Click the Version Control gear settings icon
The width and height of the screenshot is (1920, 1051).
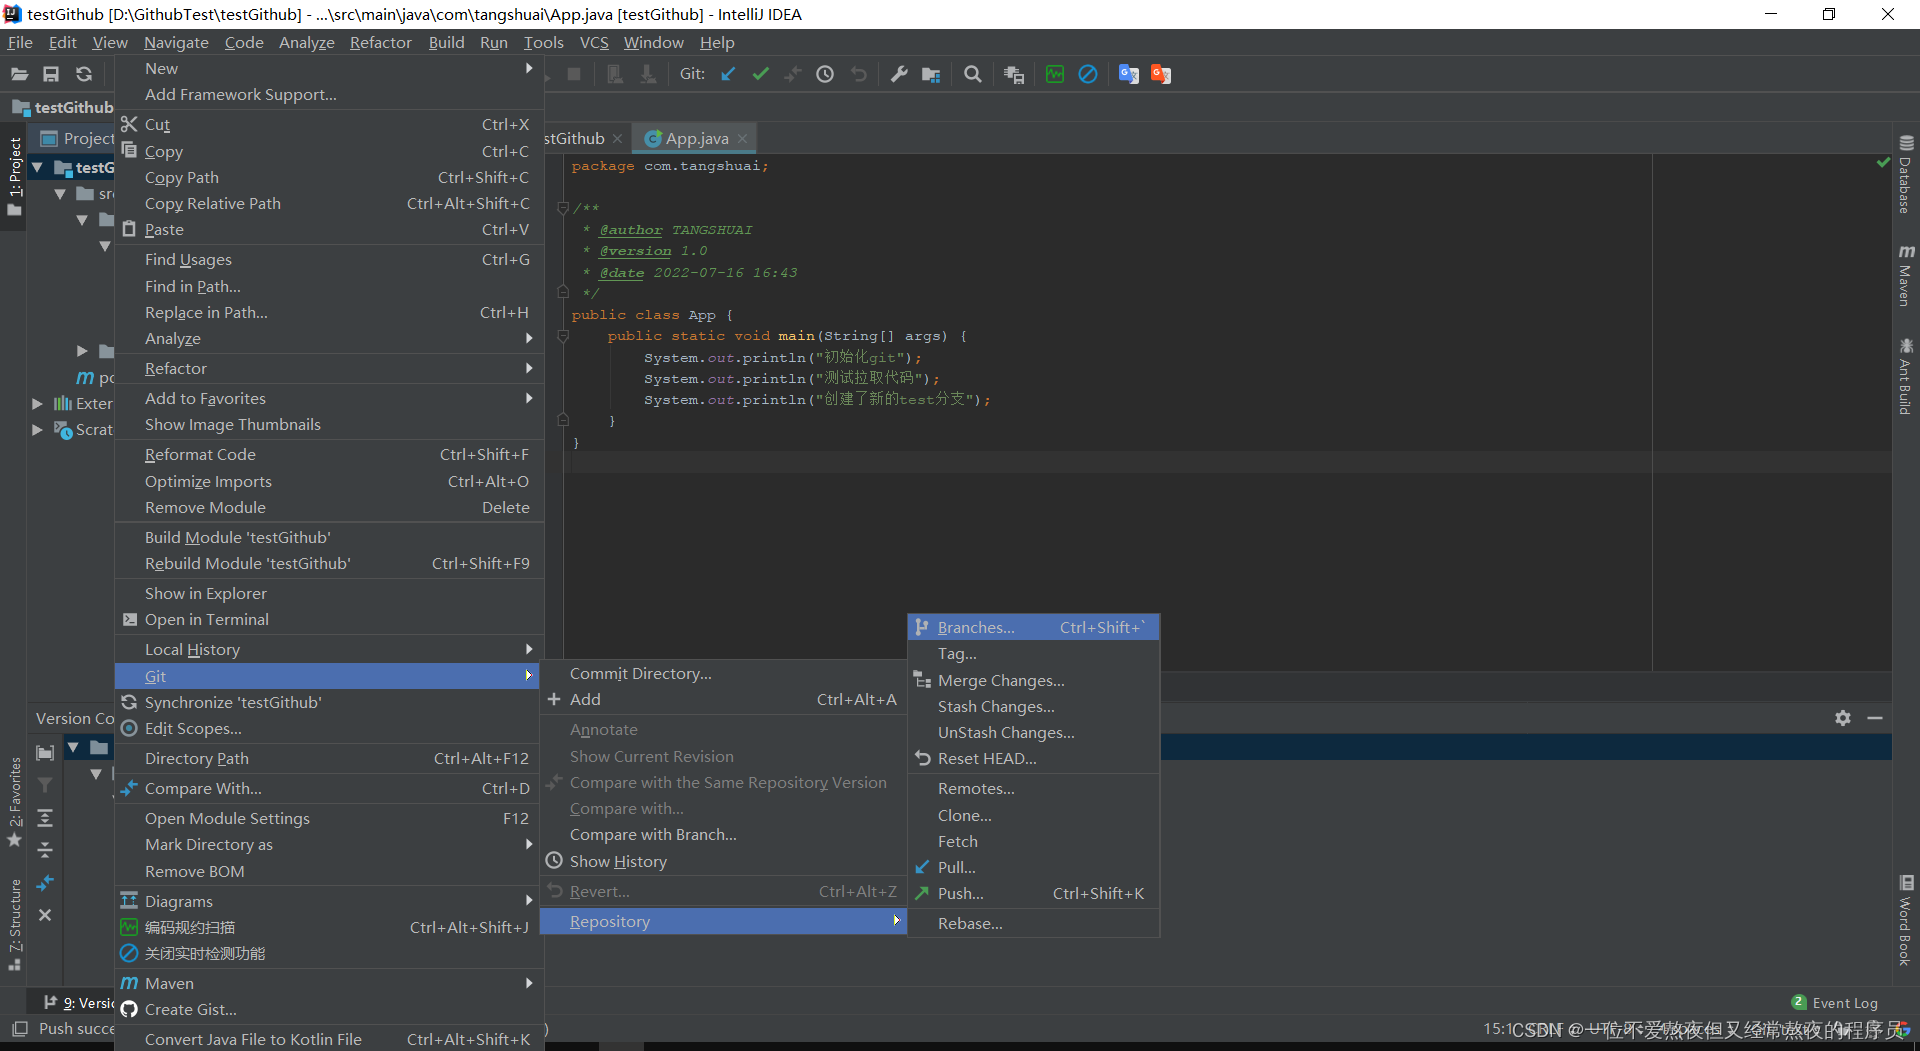(1843, 718)
